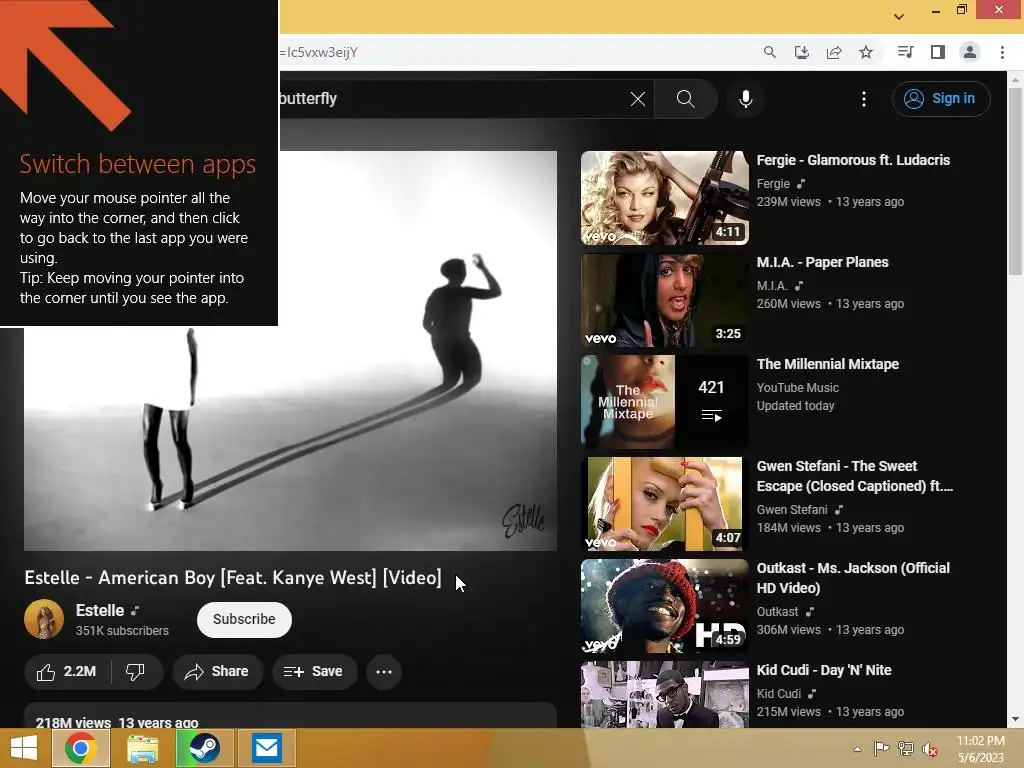Open Fergie Glamorous video thumbnail
This screenshot has height=768, width=1024.
click(665, 198)
